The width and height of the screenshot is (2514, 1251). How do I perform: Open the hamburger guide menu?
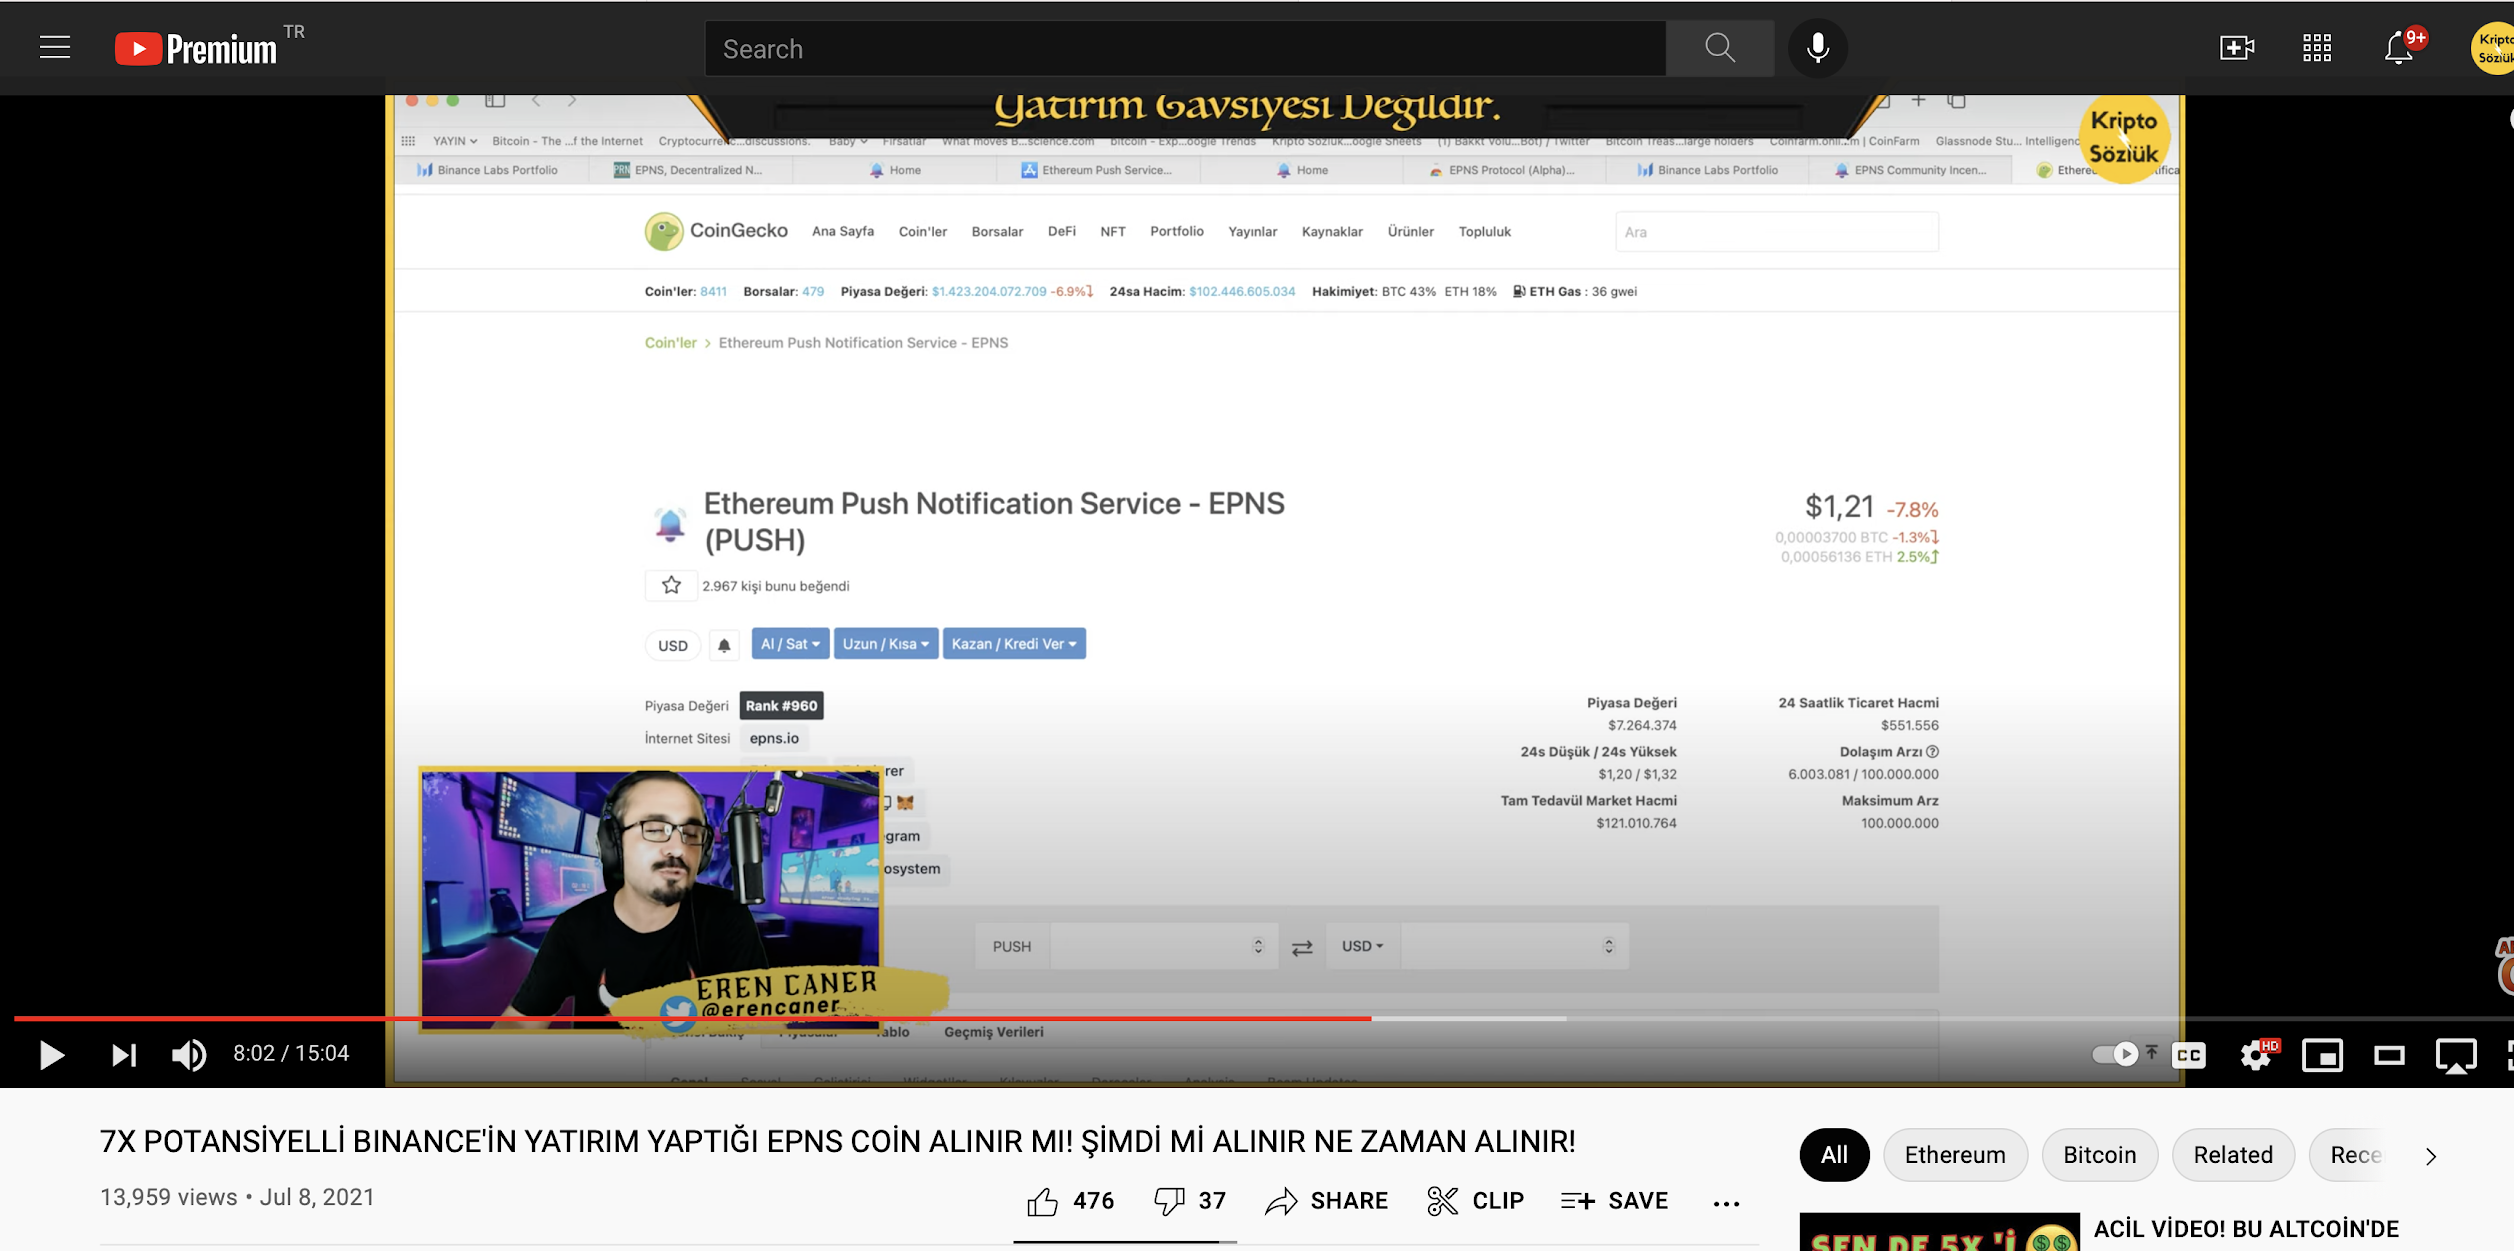[55, 47]
